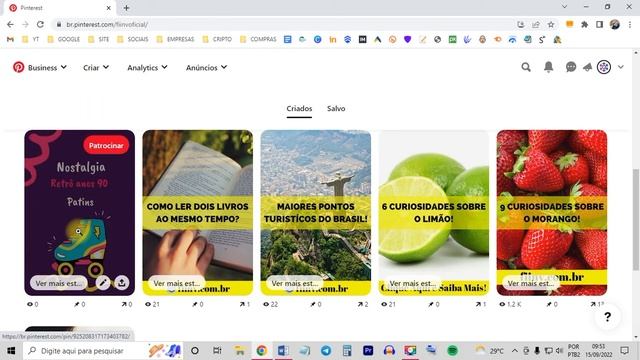Click the Pinterest logo icon
The image size is (640, 360).
click(x=18, y=67)
